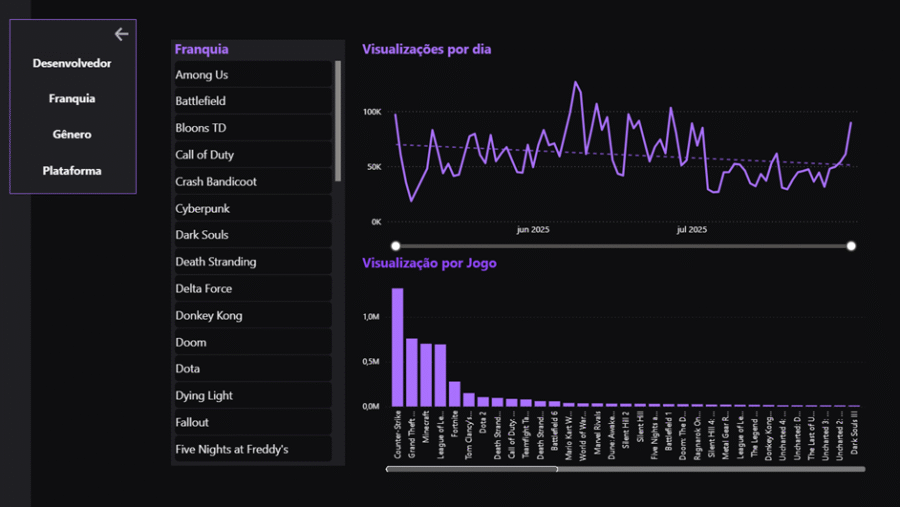
Task: Choose Bloons TD from the list
Action: click(252, 128)
